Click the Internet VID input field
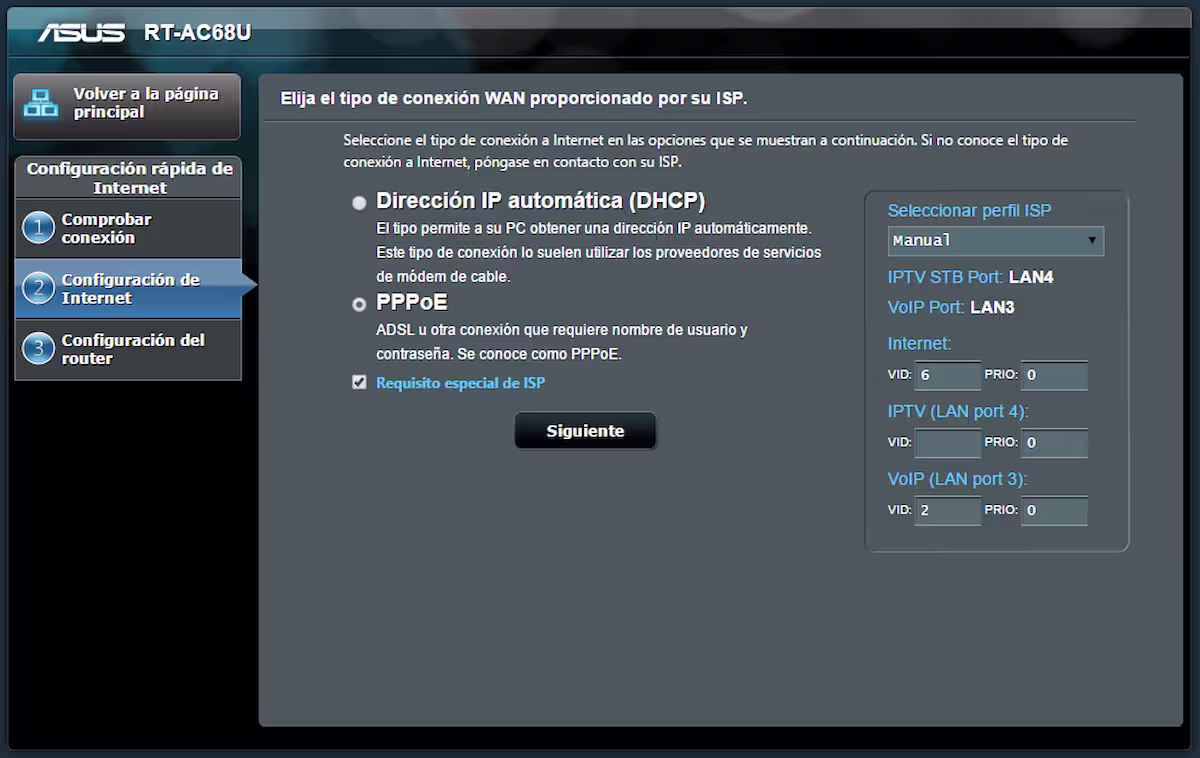The image size is (1200, 758). (948, 375)
